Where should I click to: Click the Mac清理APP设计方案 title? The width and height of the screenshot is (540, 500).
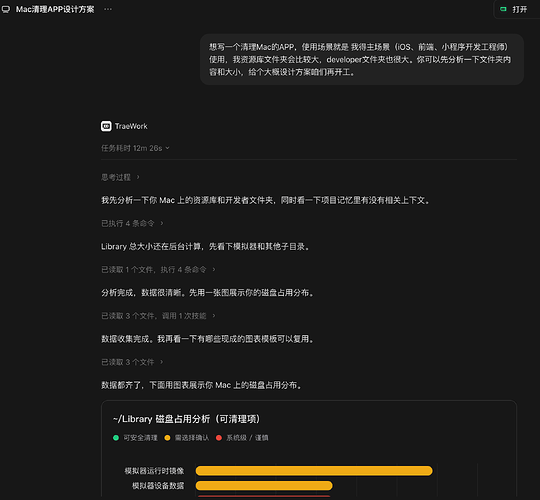55,9
